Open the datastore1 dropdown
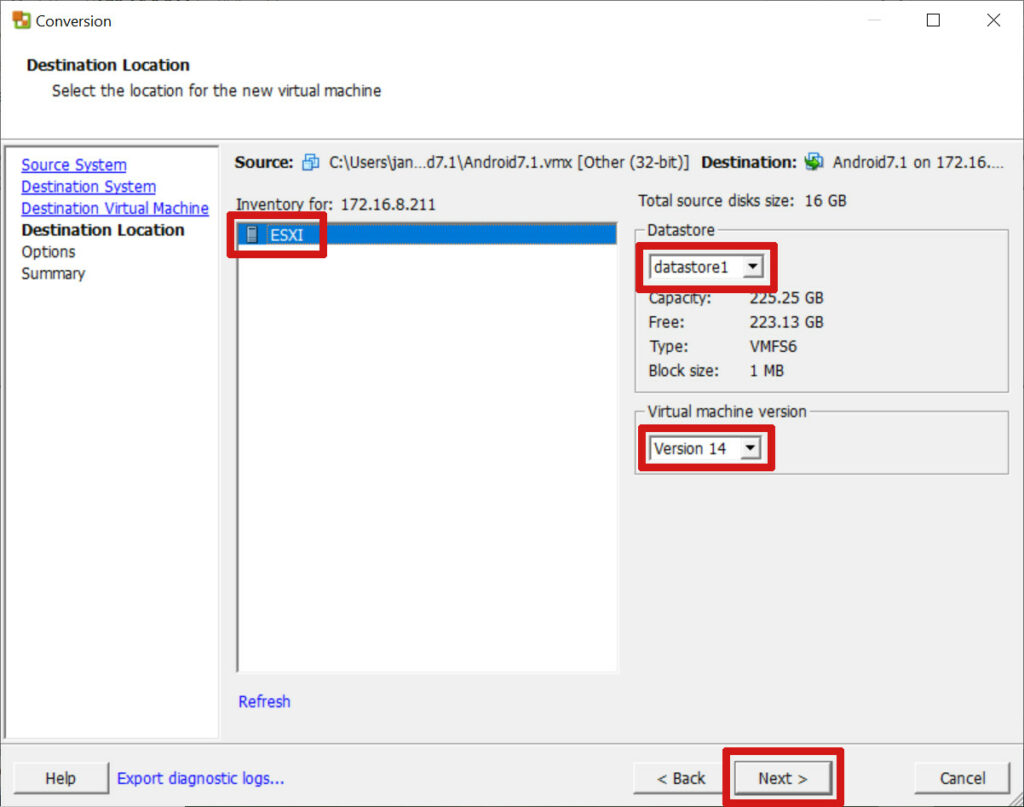The image size is (1024, 807). tap(707, 266)
